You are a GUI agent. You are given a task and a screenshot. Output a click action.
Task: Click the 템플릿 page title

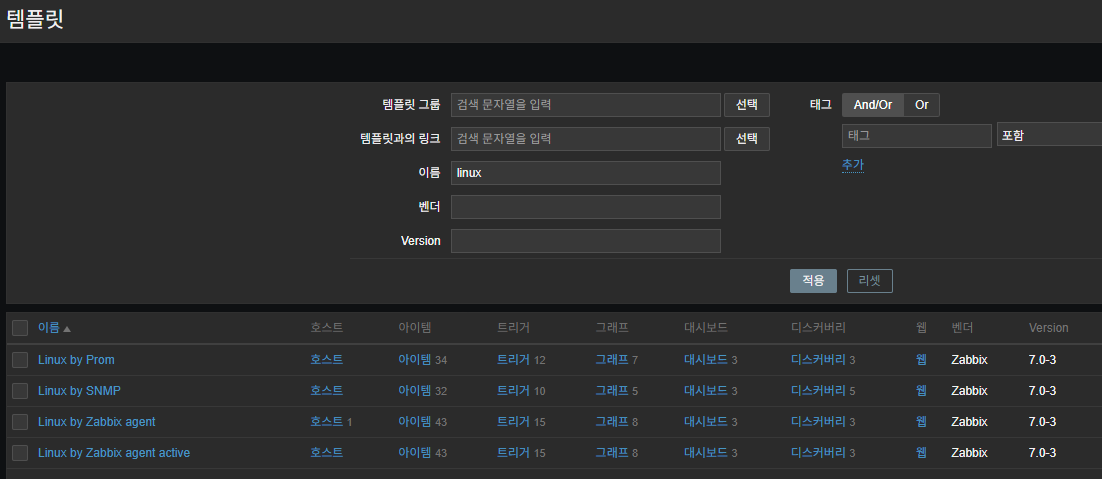click(x=34, y=18)
